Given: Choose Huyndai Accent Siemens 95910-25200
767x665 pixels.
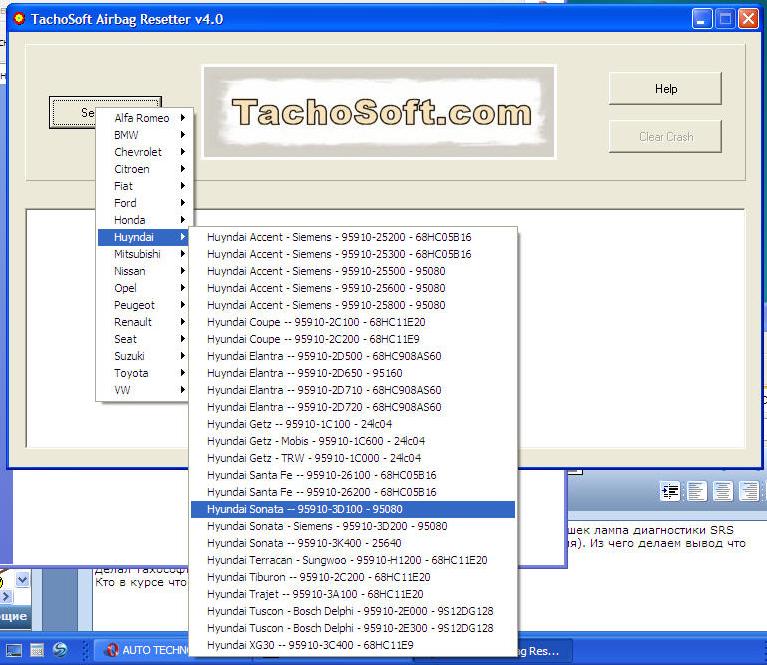Looking at the screenshot, I should (353, 237).
